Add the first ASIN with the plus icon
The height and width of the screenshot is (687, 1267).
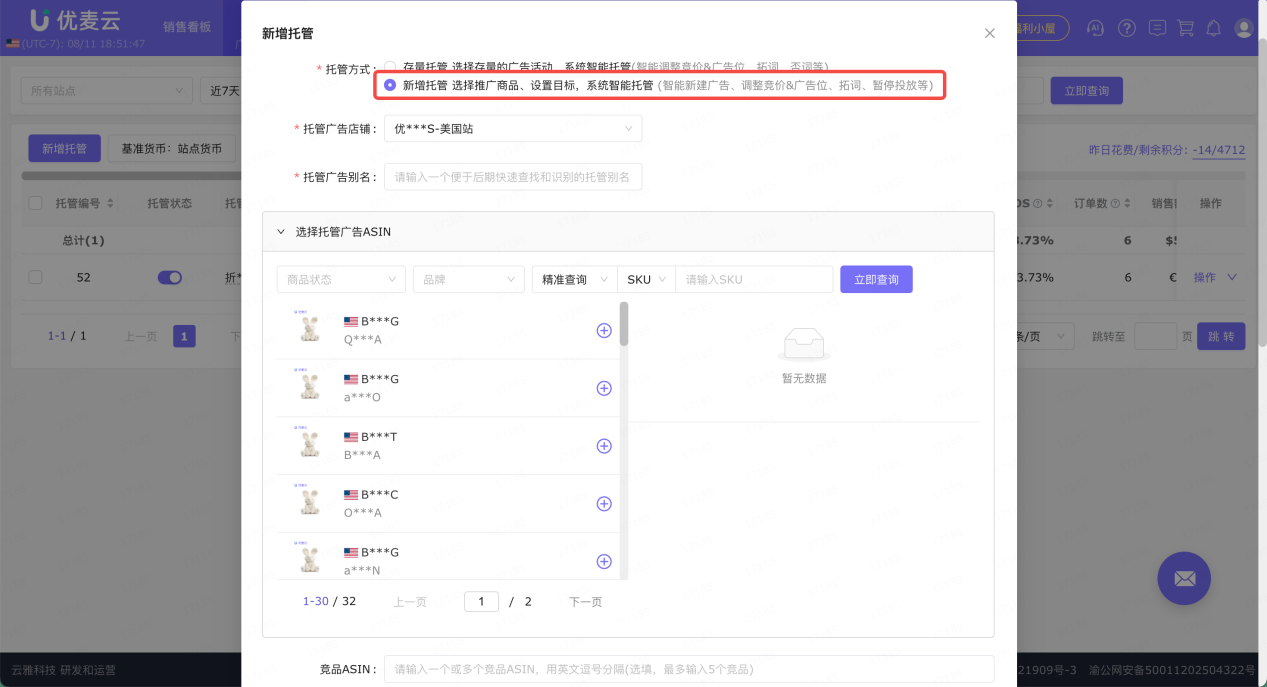pos(603,330)
